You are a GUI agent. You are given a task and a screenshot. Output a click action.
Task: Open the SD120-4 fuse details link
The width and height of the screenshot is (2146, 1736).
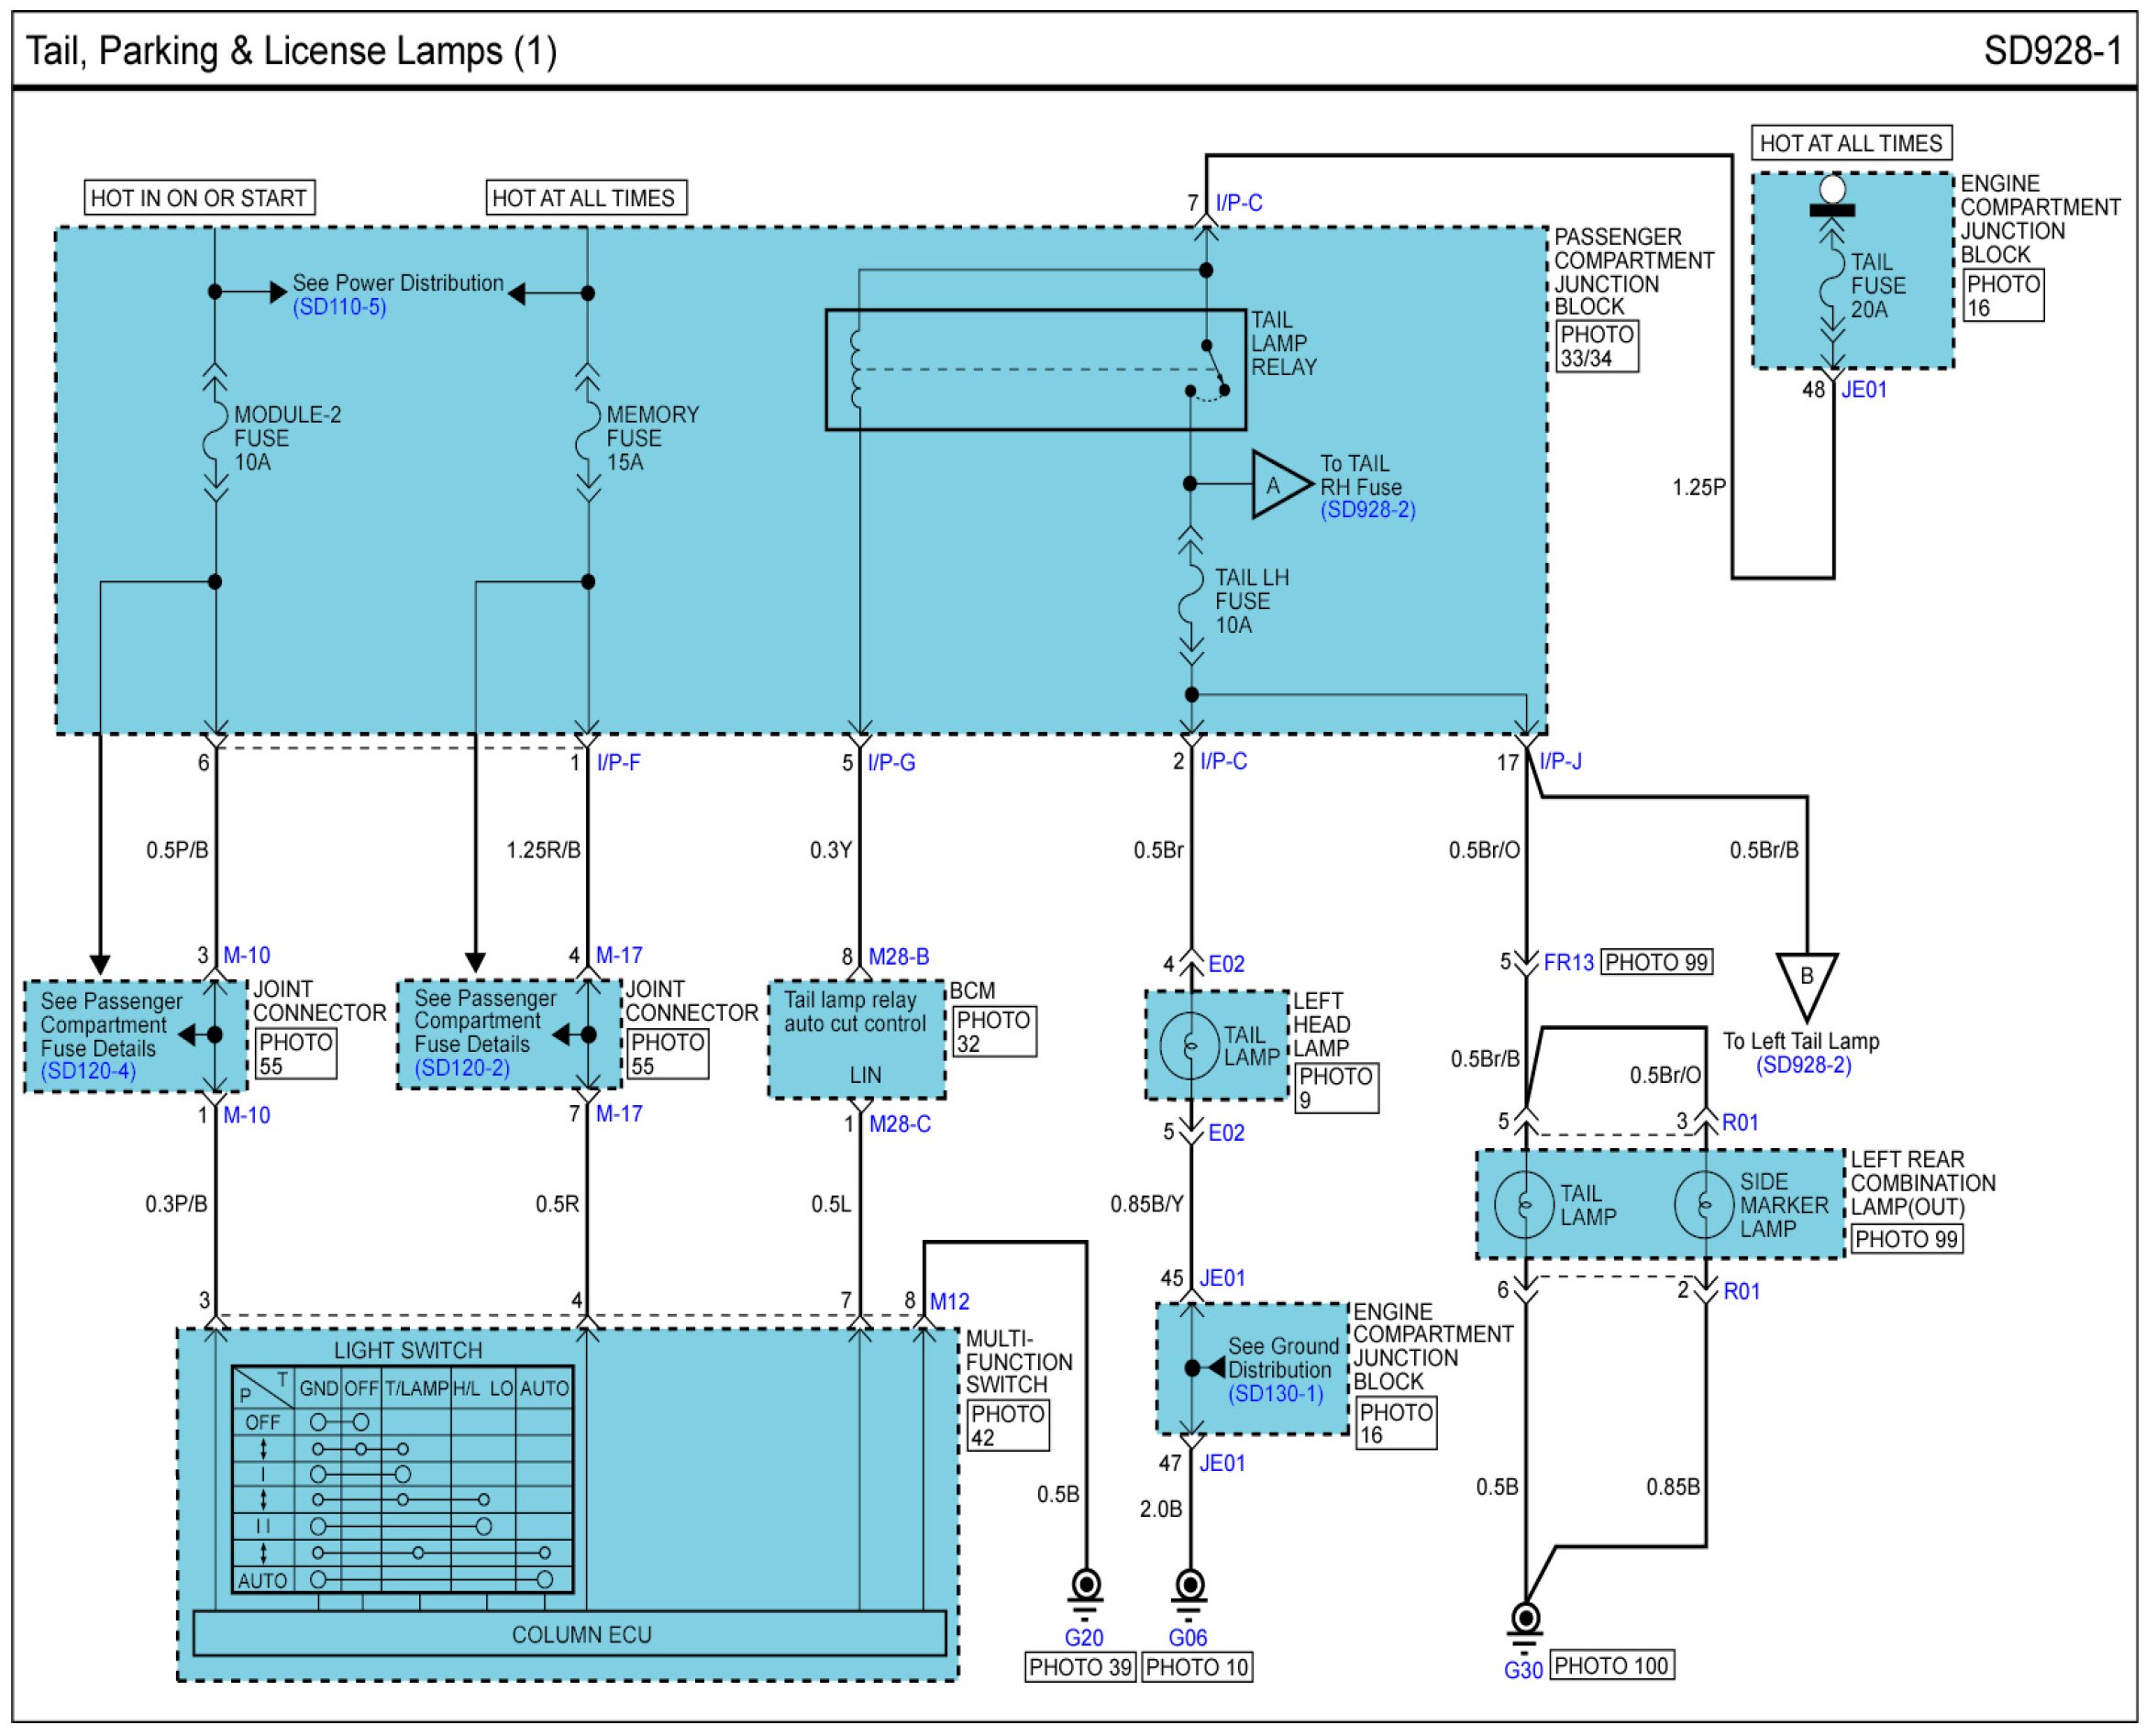pyautogui.click(x=88, y=1071)
